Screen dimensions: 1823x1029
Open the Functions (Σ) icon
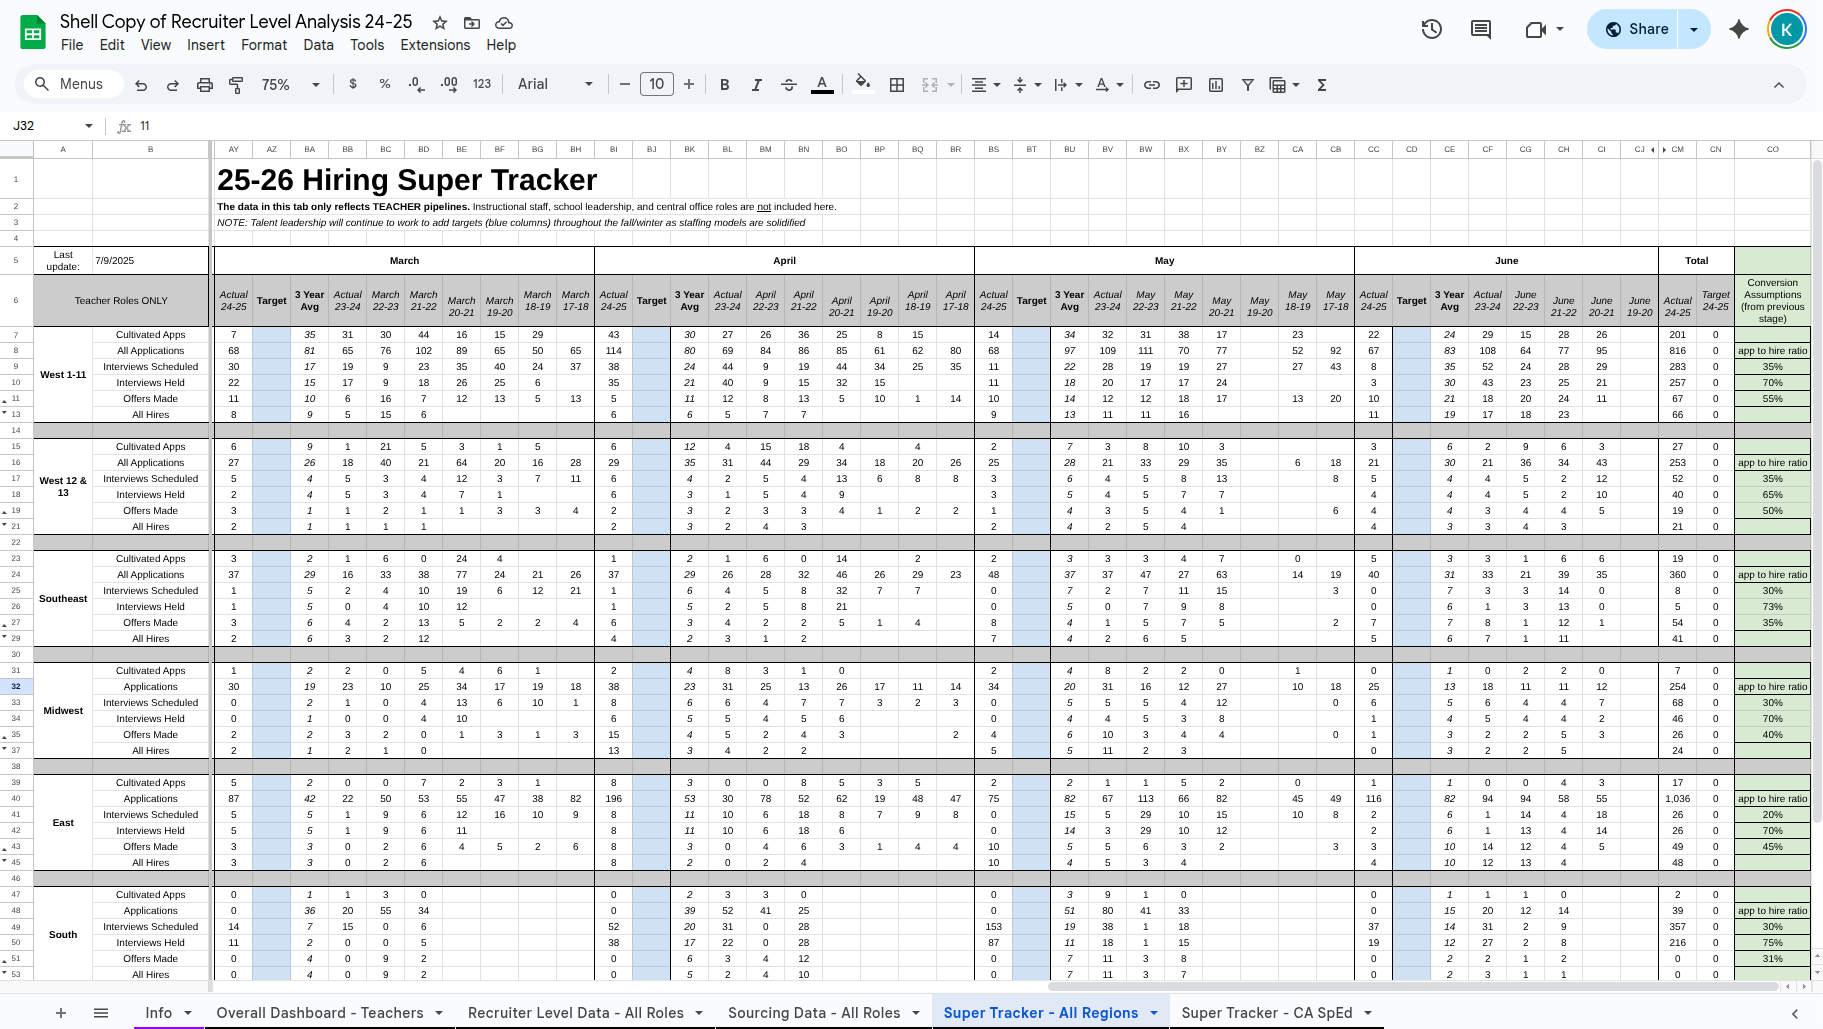pyautogui.click(x=1321, y=84)
